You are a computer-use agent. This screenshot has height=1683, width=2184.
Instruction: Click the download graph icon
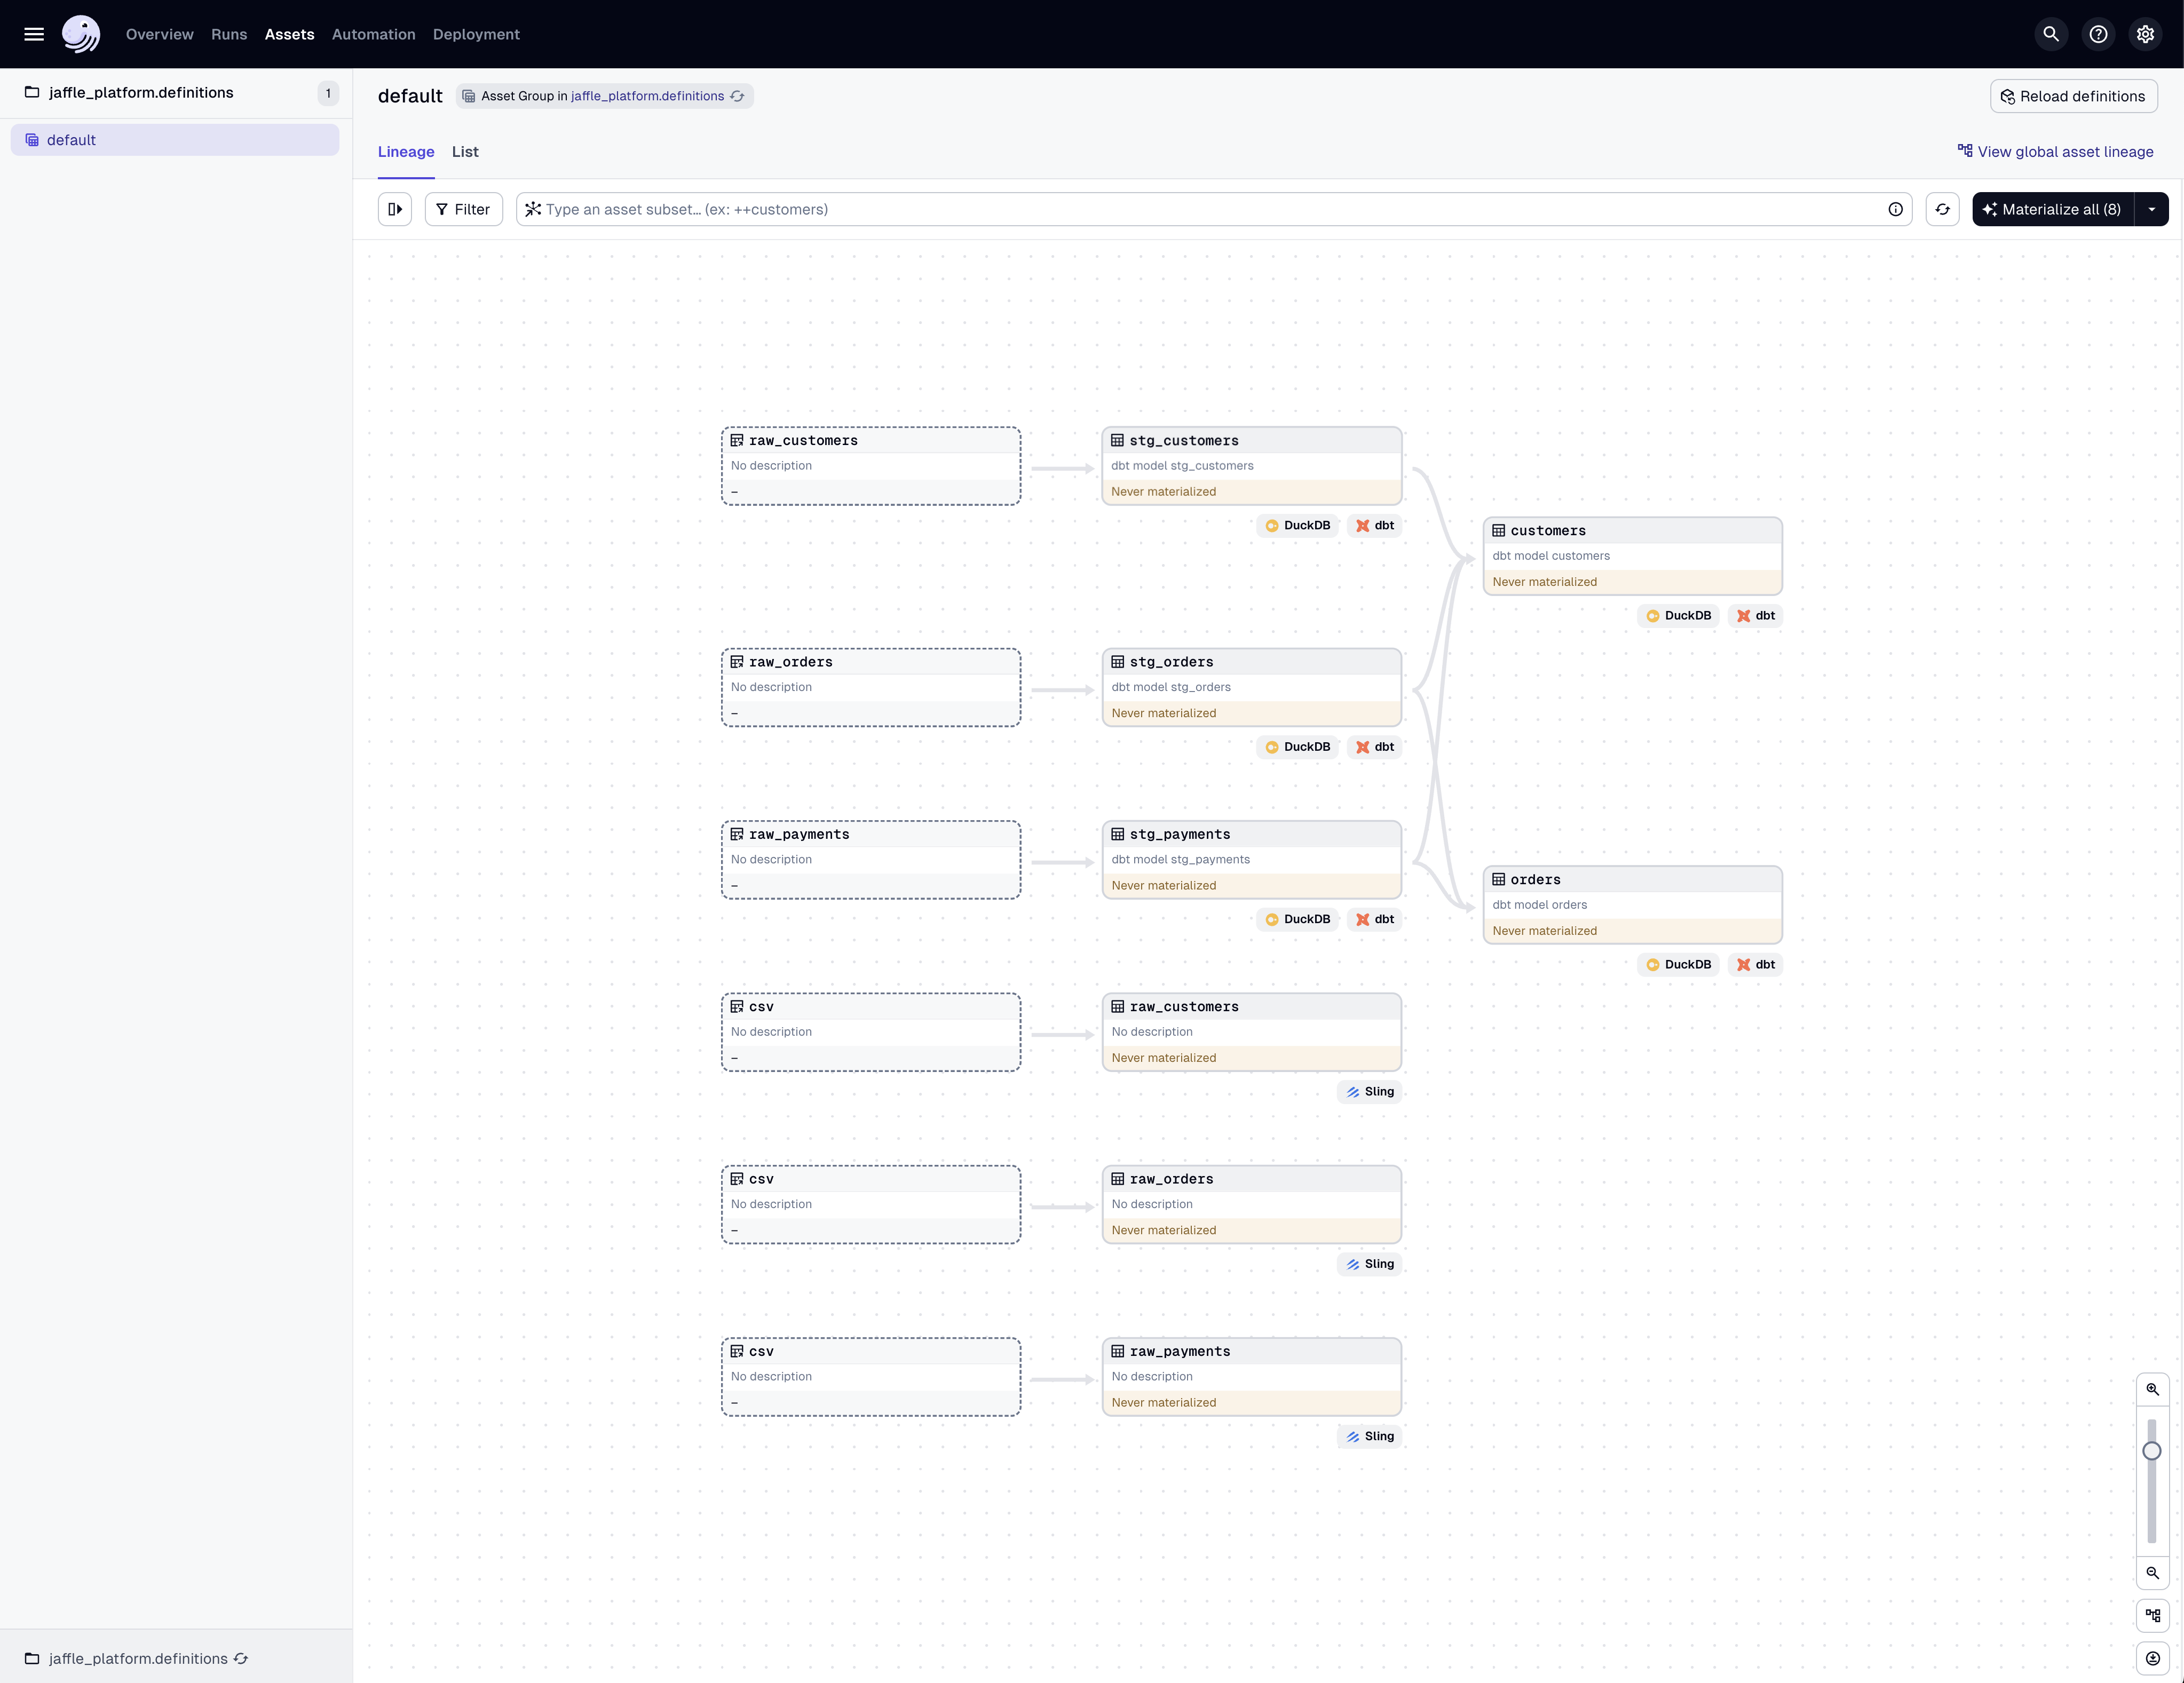tap(2152, 1658)
